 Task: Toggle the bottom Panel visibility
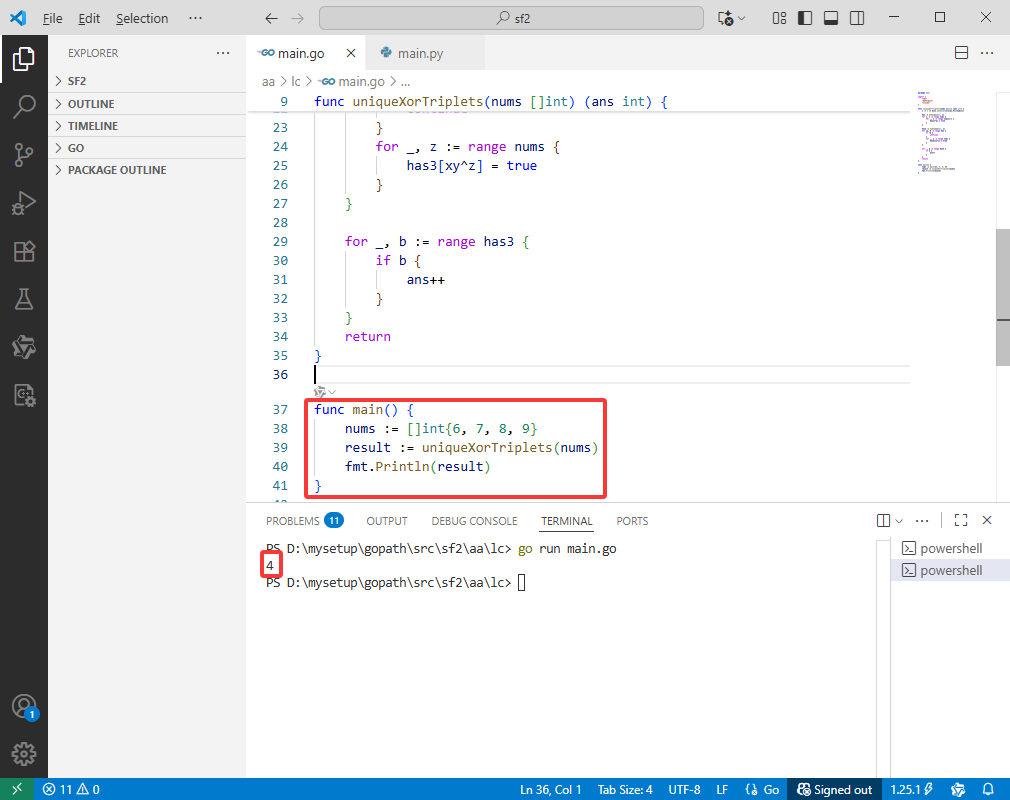[831, 18]
